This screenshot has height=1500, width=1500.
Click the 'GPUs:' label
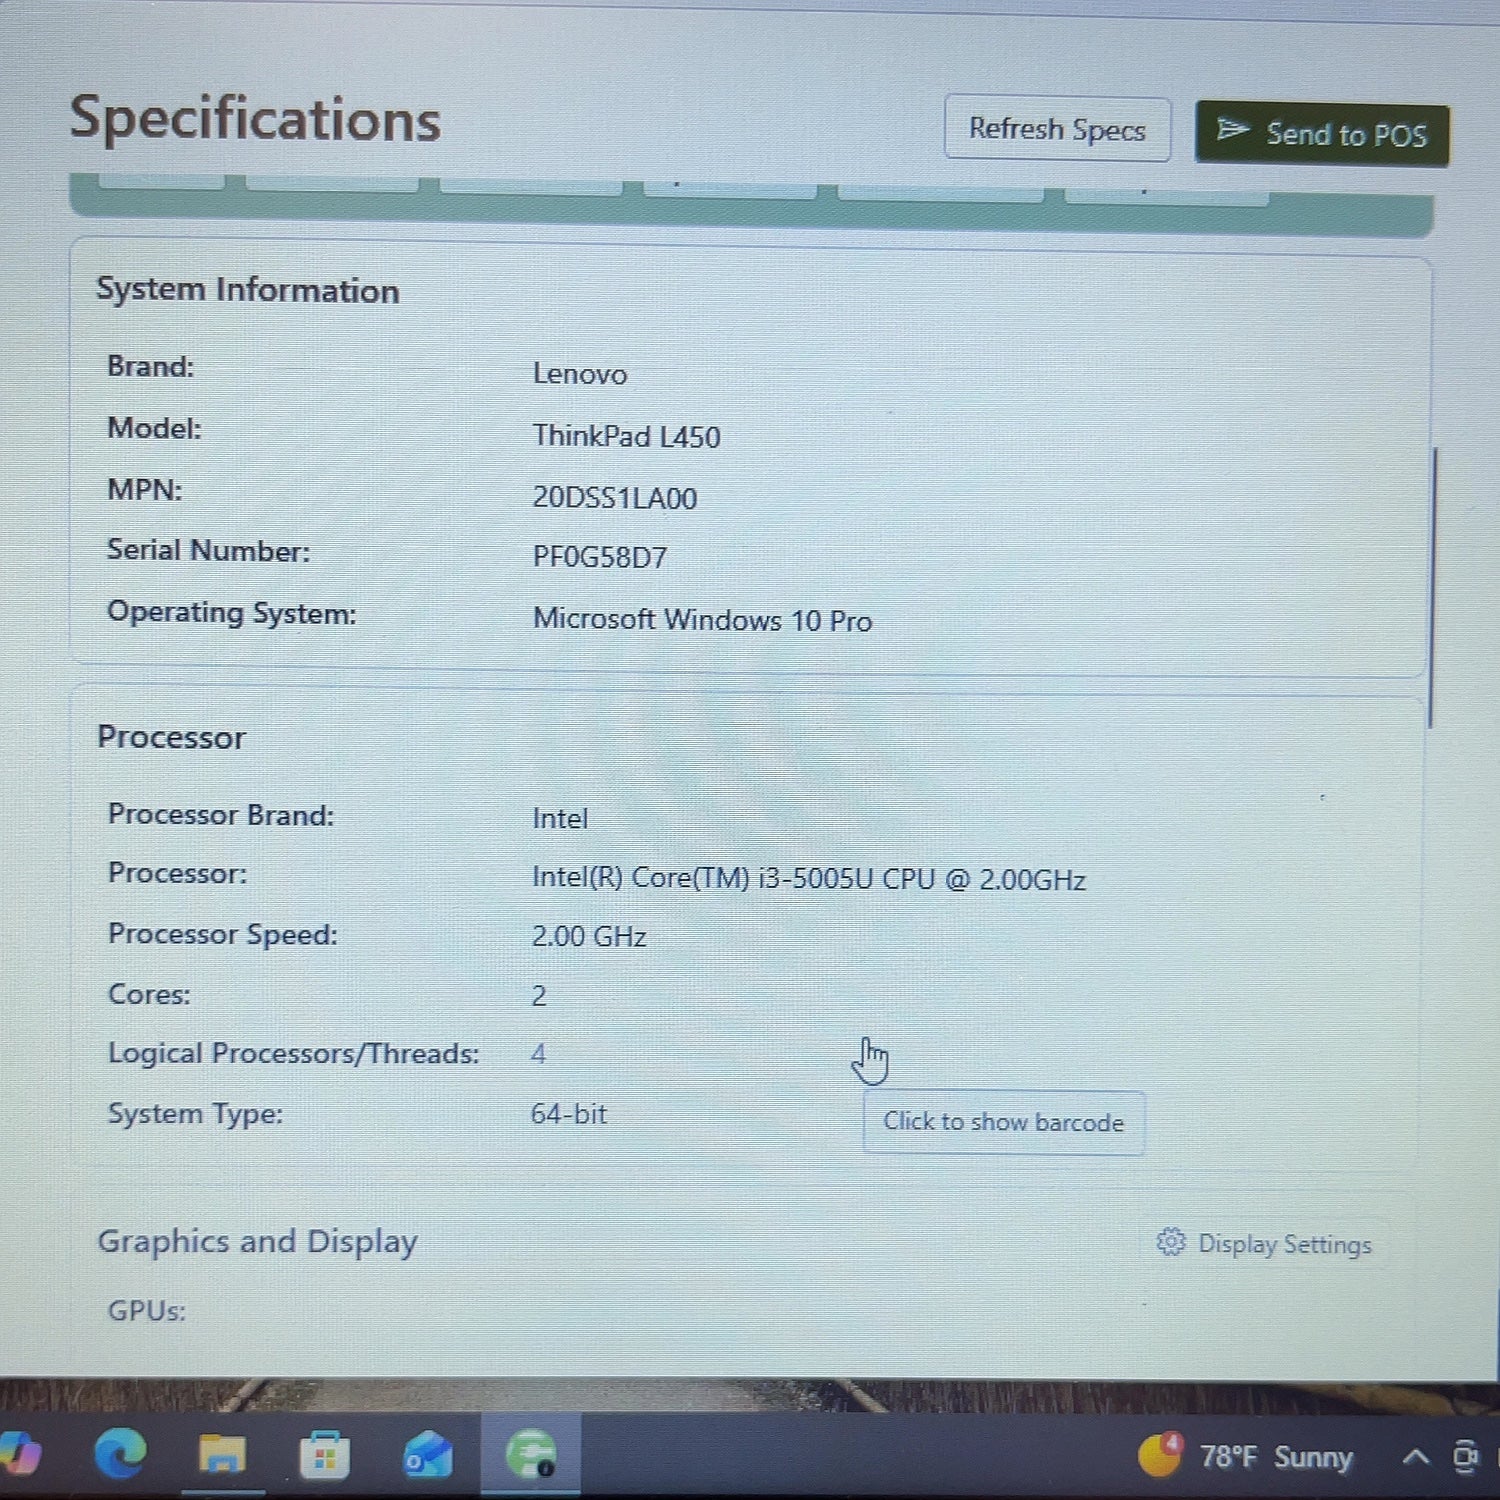146,1310
